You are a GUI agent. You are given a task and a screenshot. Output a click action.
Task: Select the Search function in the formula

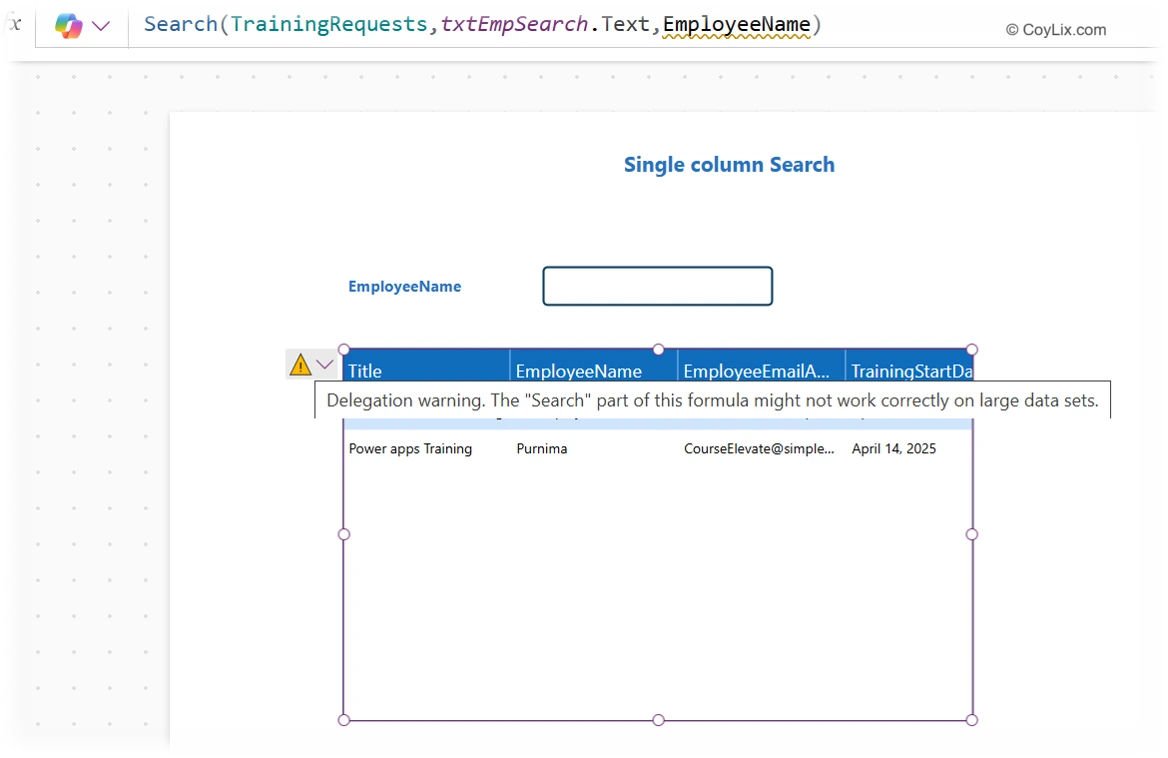point(180,24)
